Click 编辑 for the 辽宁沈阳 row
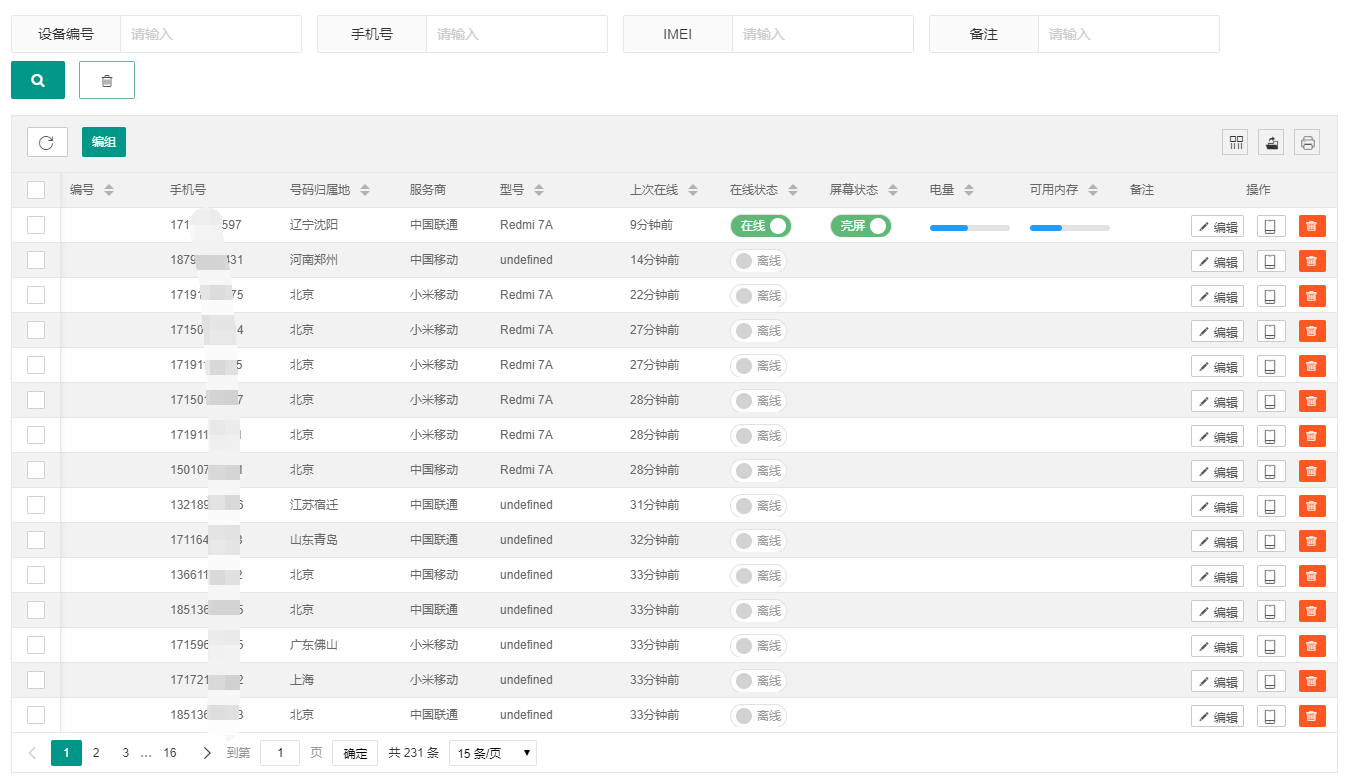Screen dimensions: 1345x780 [x=1217, y=226]
